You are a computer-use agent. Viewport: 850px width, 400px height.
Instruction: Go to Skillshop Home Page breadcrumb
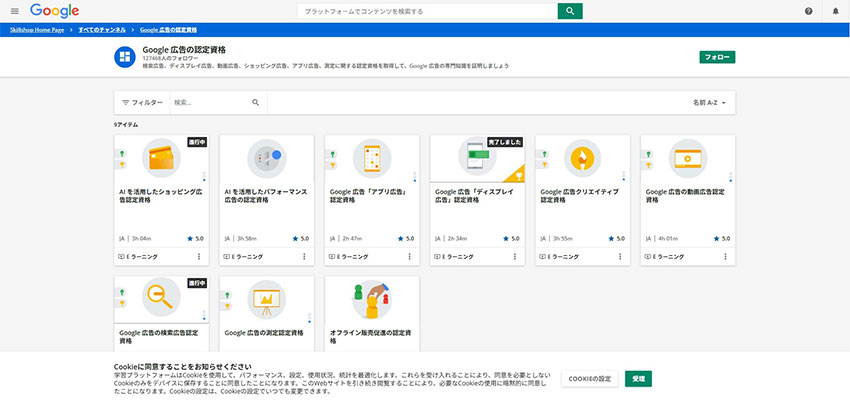coord(37,30)
